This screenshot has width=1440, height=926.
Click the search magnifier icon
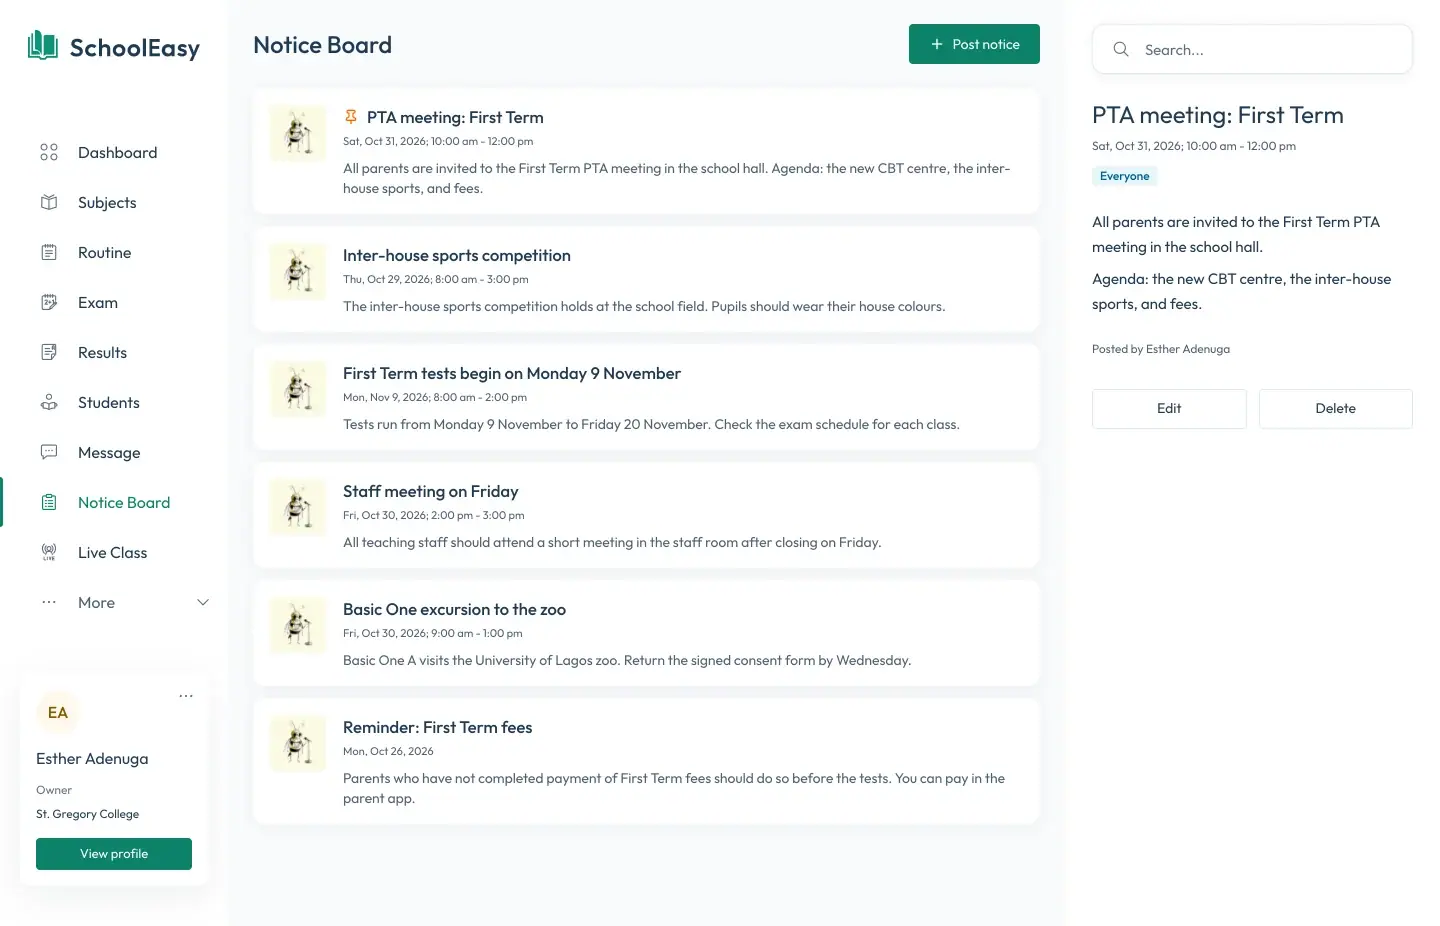[x=1121, y=49]
